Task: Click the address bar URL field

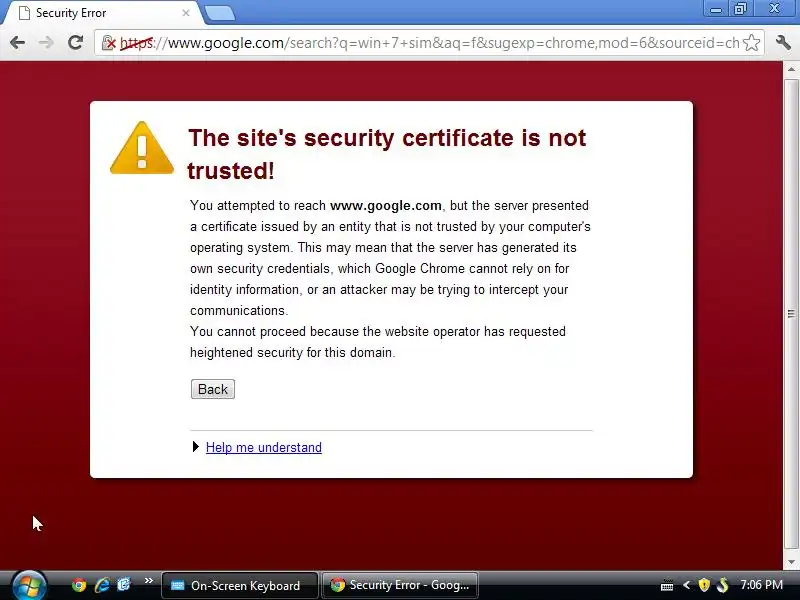Action: [x=430, y=43]
